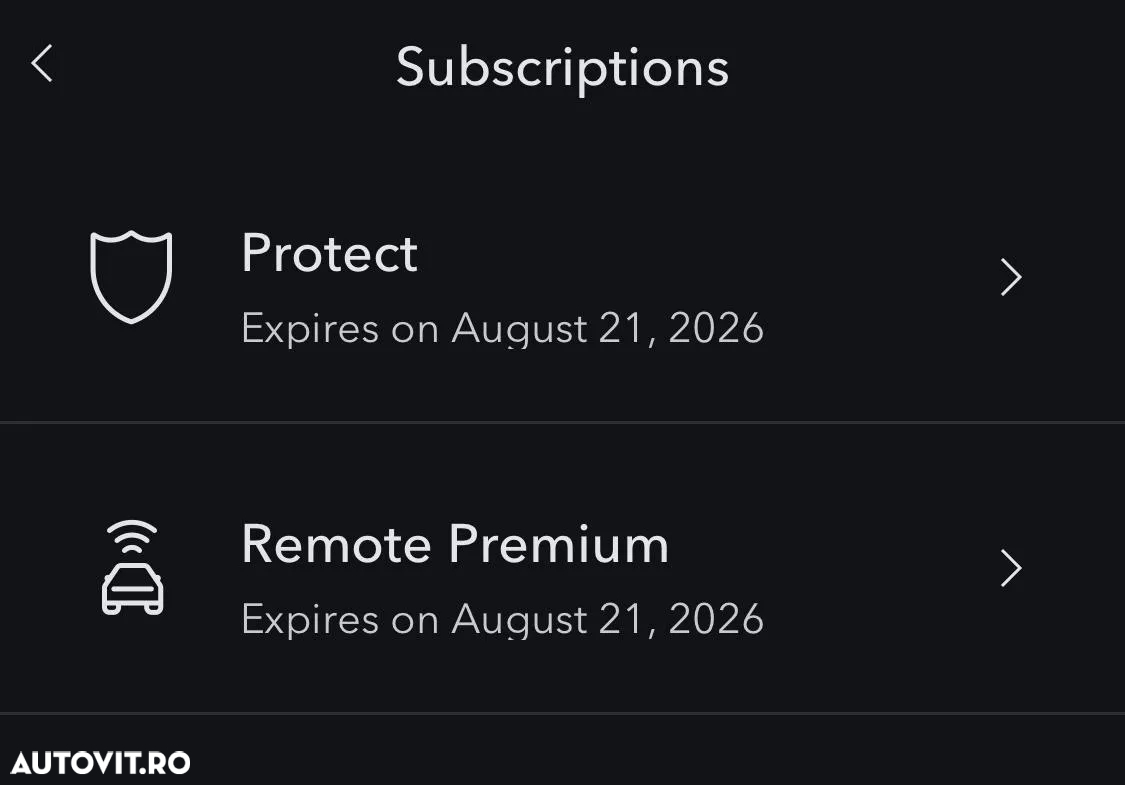Open Protect details via its right chevron
Screen dimensions: 1125x785
(1011, 277)
